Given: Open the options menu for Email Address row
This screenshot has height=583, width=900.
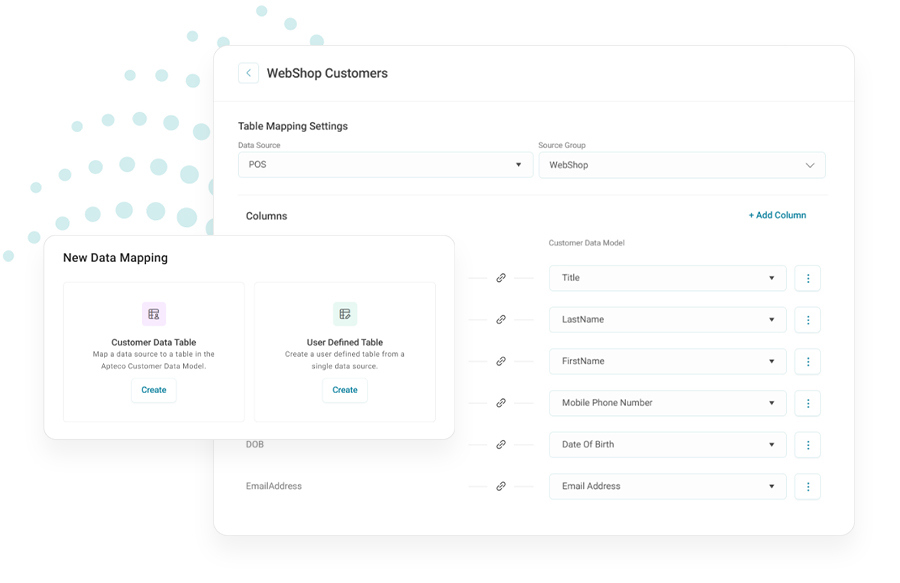Looking at the screenshot, I should click(807, 487).
